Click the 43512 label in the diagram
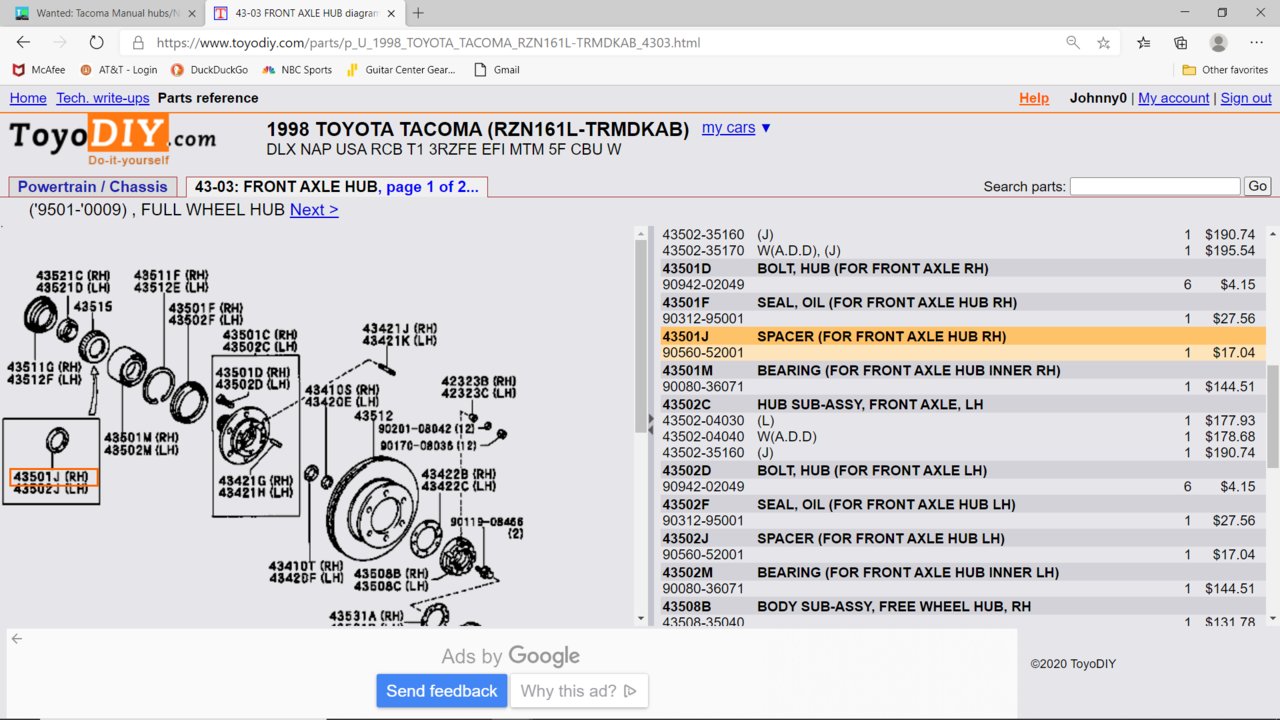 click(375, 415)
